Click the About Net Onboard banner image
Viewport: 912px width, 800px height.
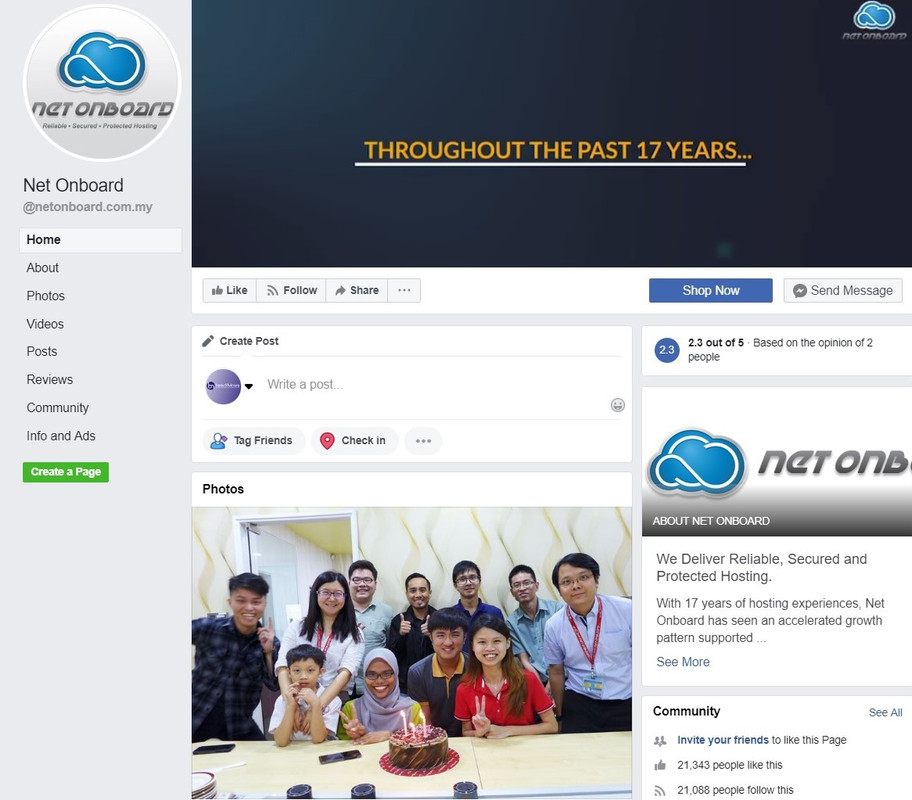coord(777,461)
